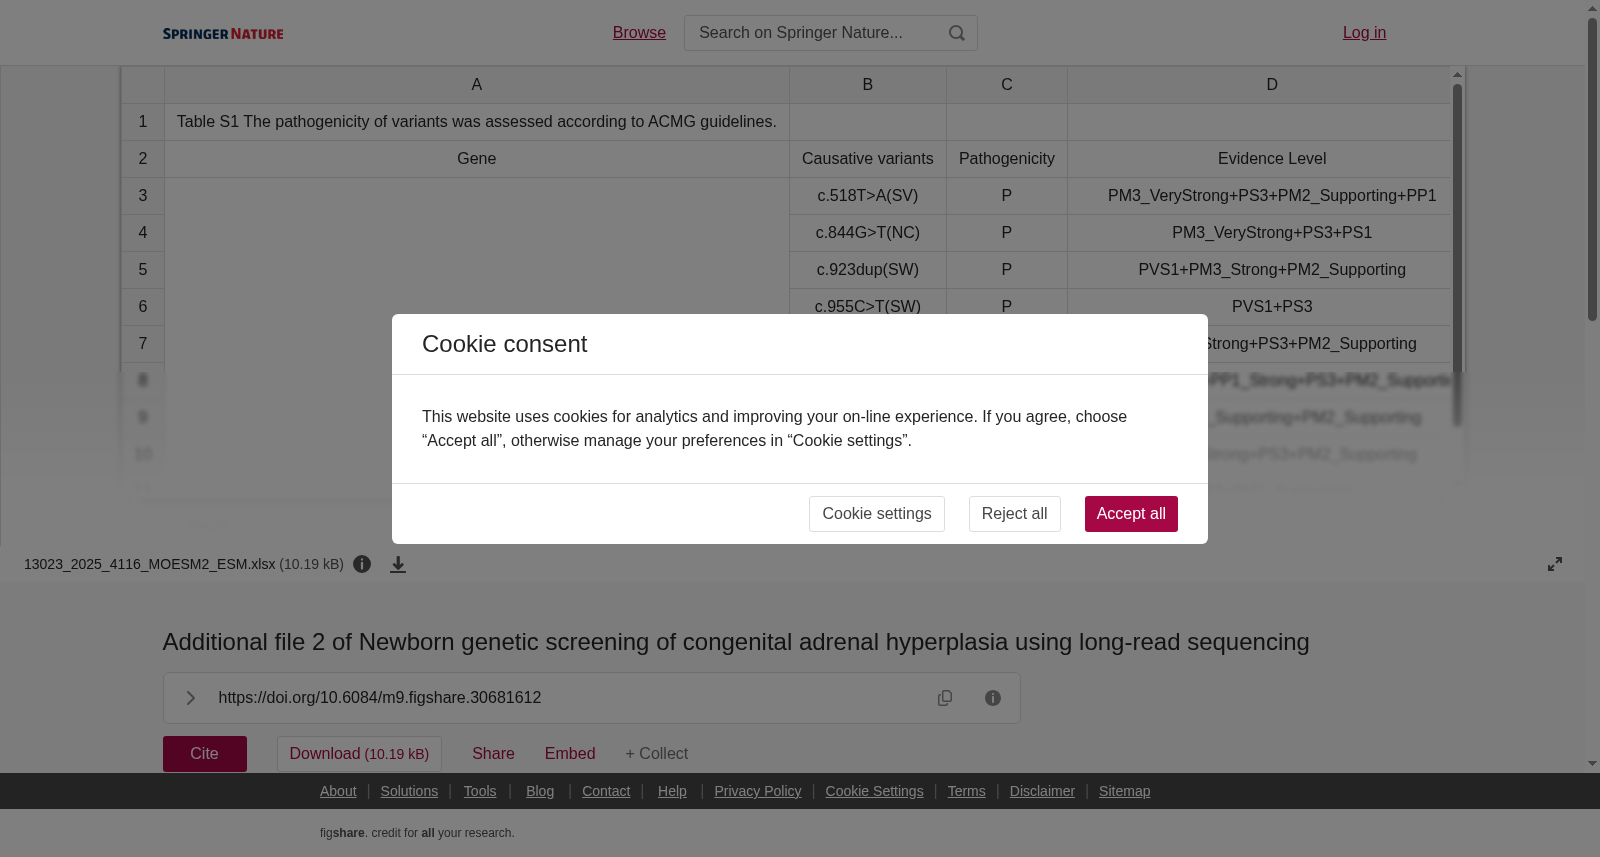Viewport: 1600px width, 857px height.
Task: Click the Share button
Action: [493, 754]
